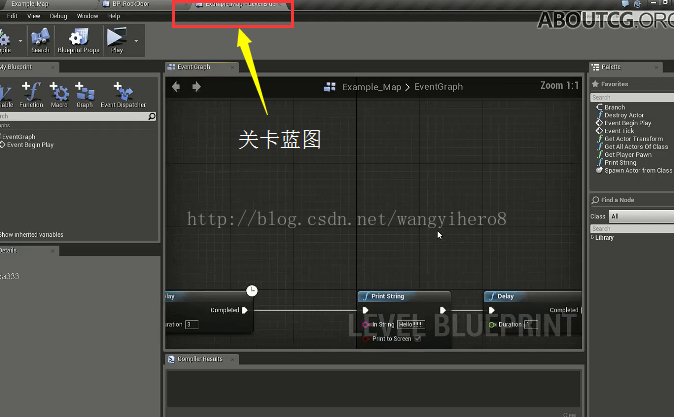Select Print String in Palette favorites
The height and width of the screenshot is (417, 674).
620,163
